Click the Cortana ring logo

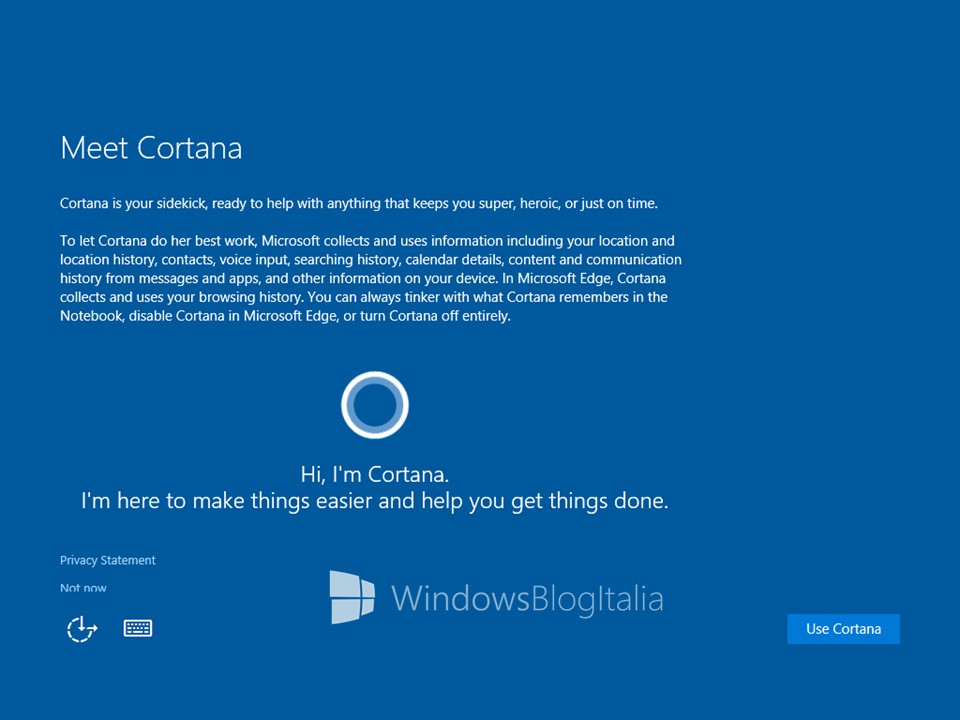click(x=375, y=405)
